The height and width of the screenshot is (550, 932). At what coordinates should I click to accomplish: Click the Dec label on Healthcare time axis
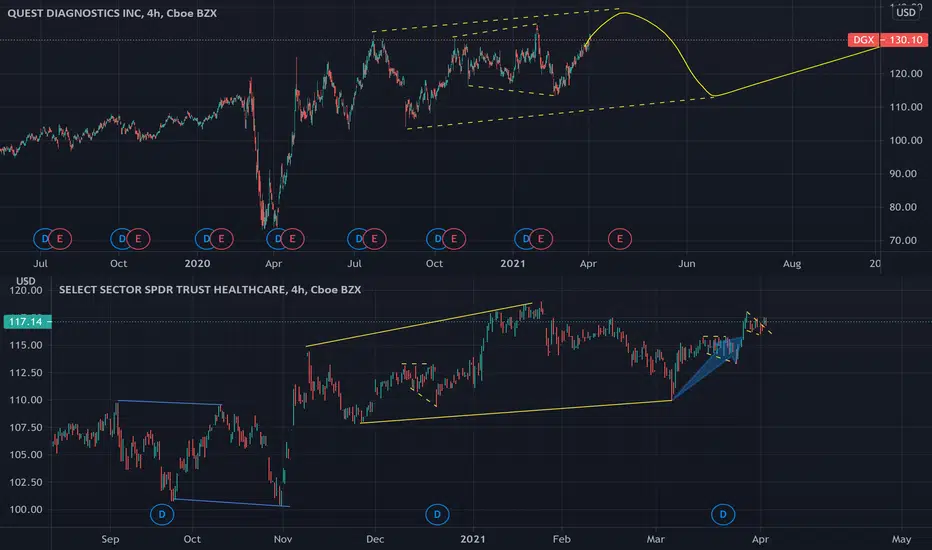point(375,539)
